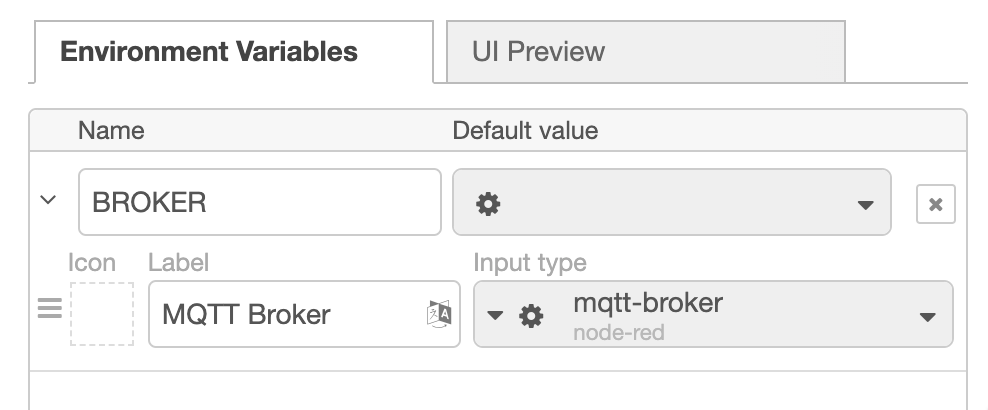
Task: Click the Default value column header
Action: click(525, 131)
